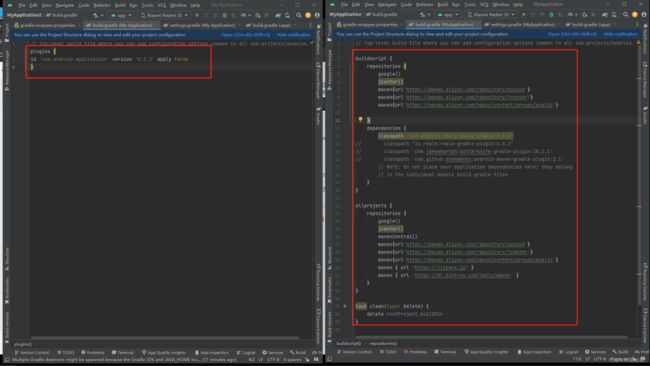Open Xiaomi Redmi device dropdown in right window
The height and width of the screenshot is (366, 650).
tap(491, 15)
